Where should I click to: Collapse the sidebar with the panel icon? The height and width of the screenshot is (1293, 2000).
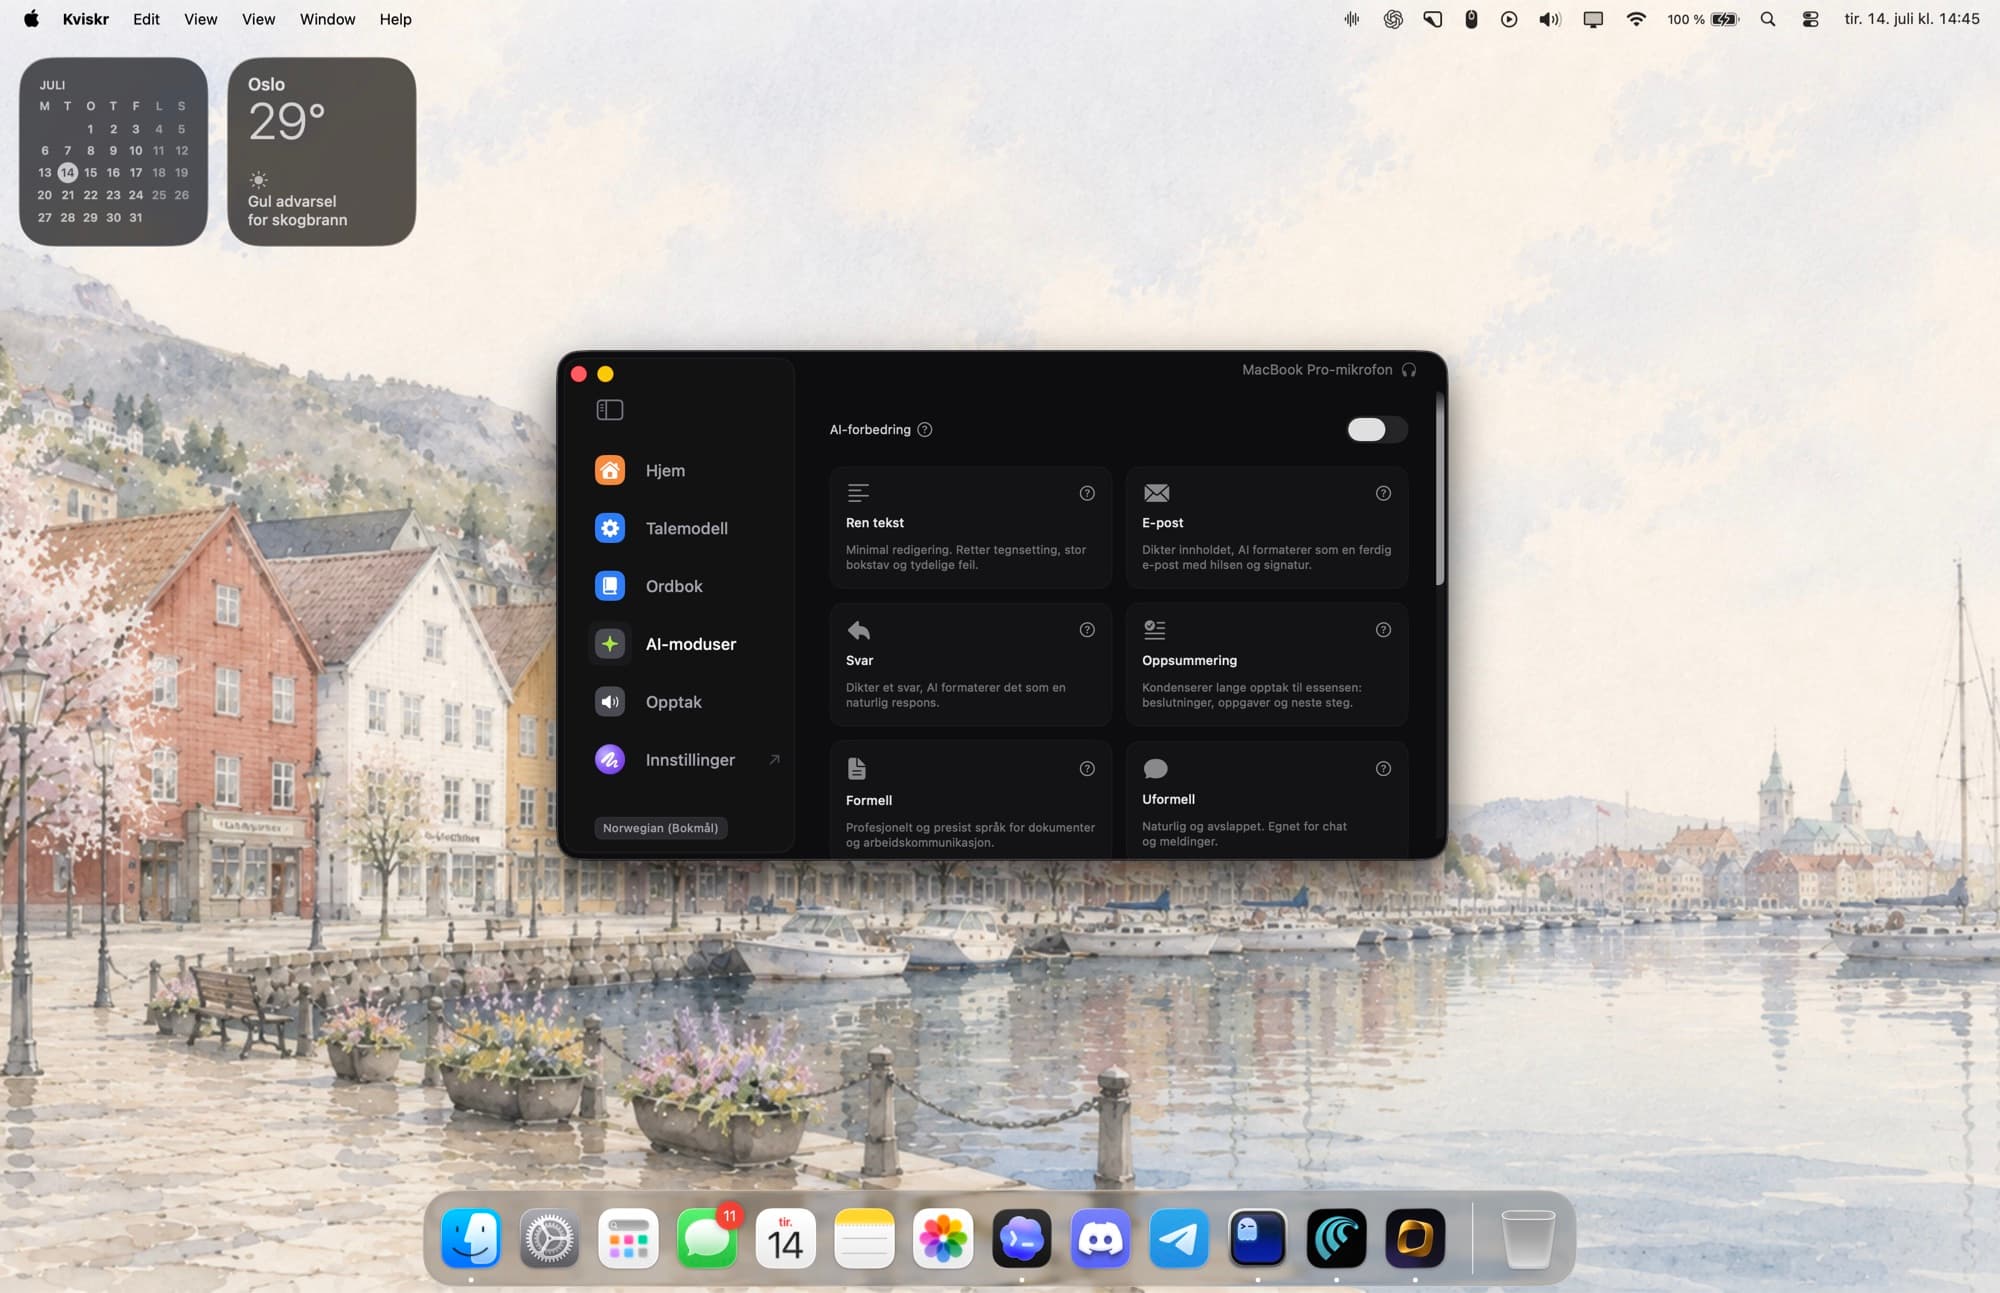coord(609,410)
